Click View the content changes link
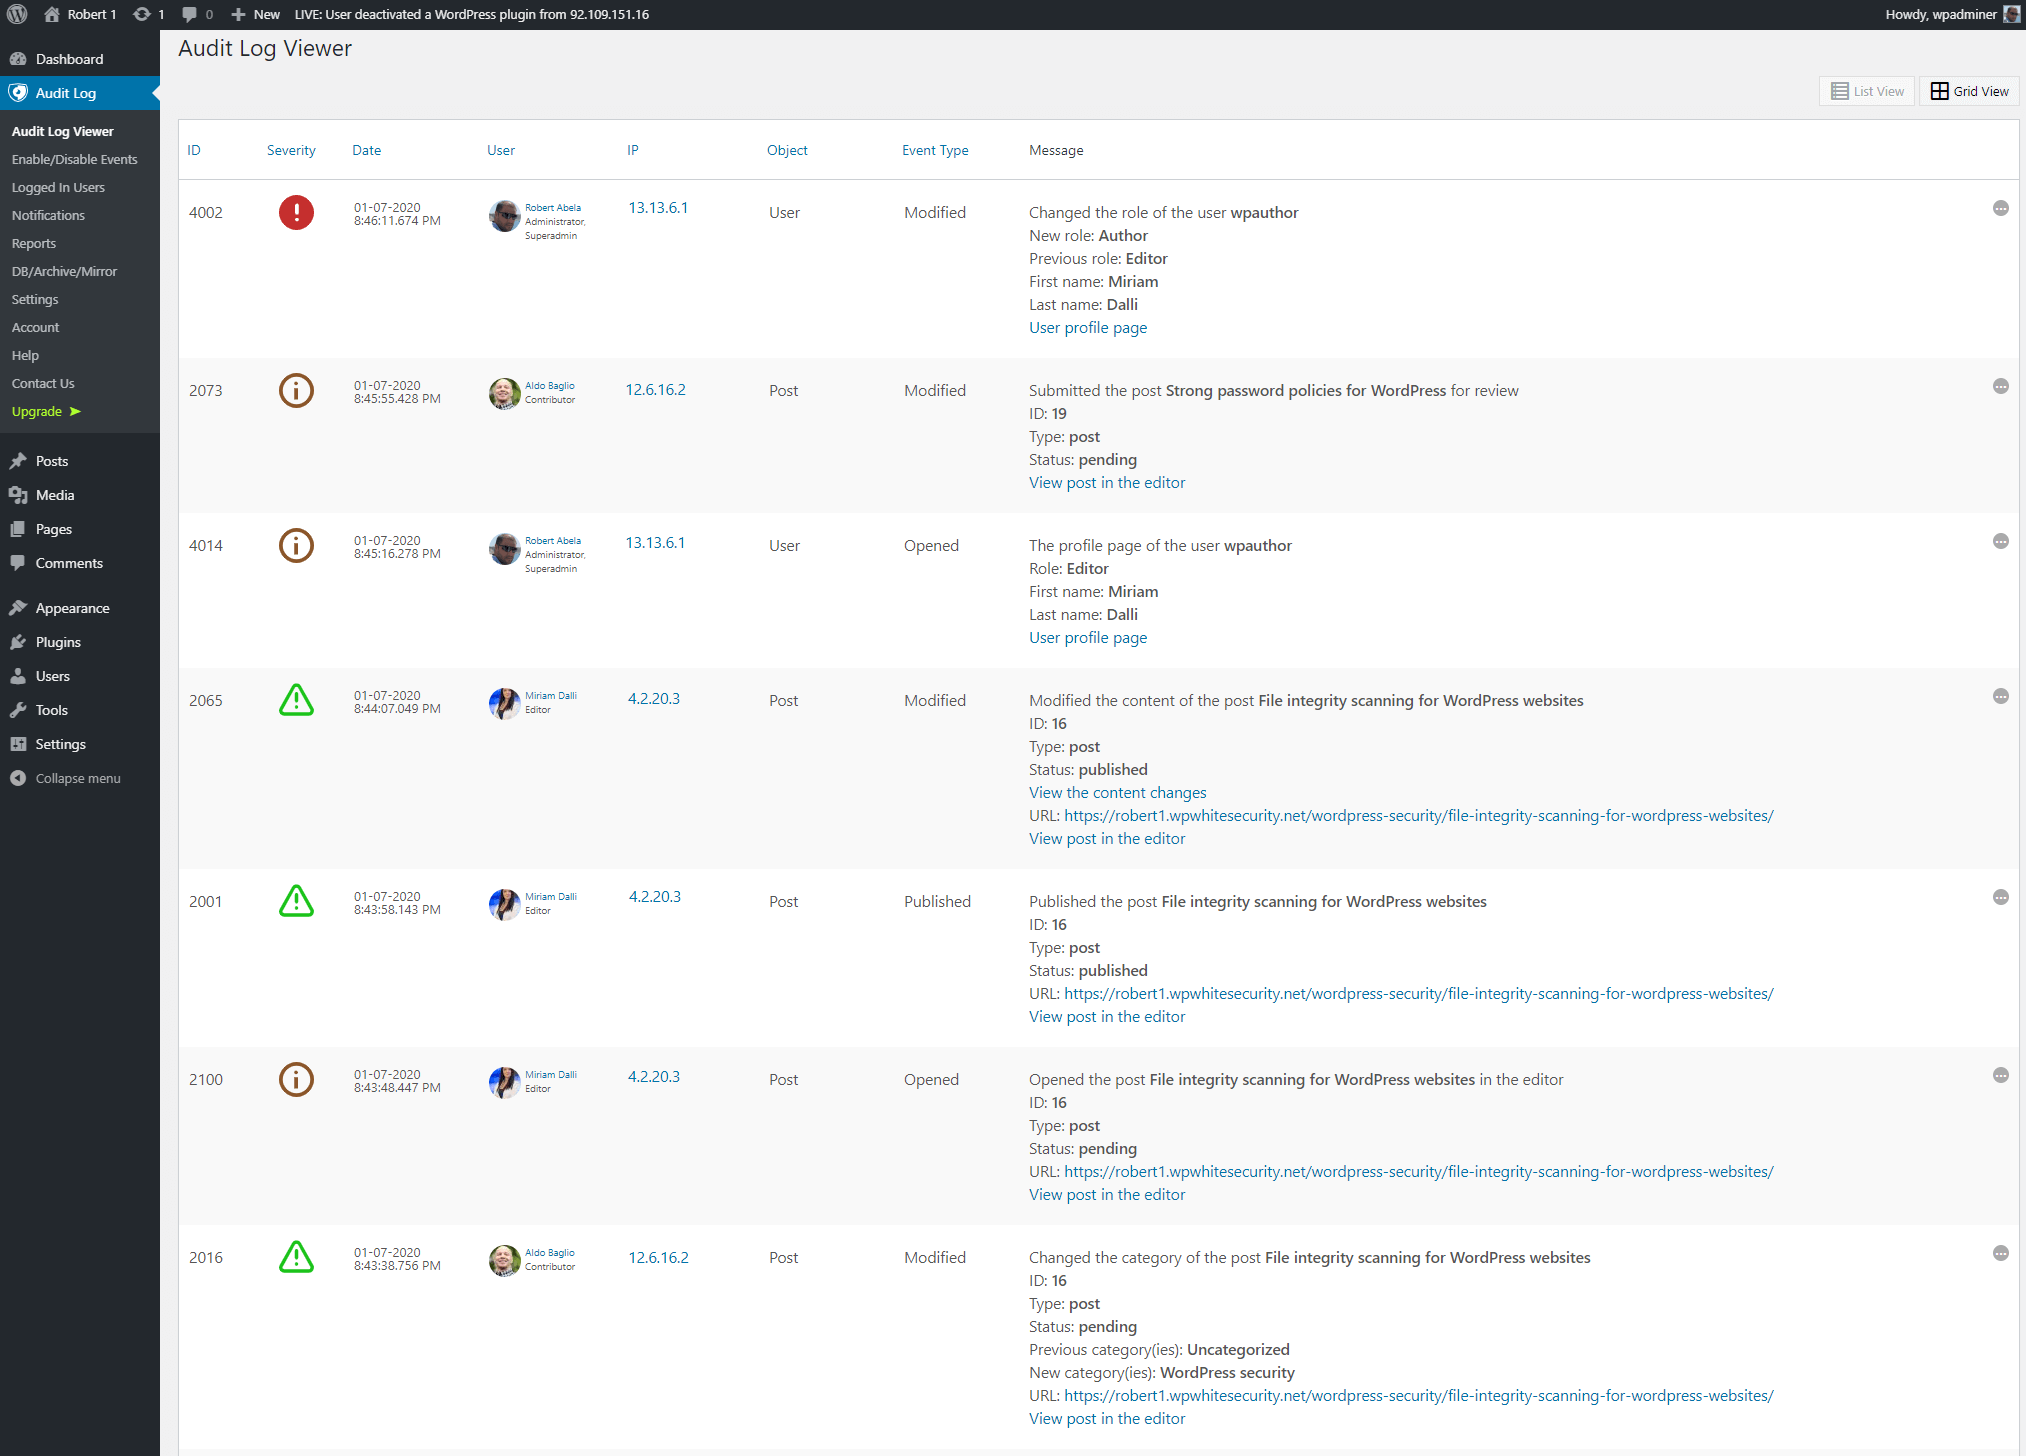Screen dimensions: 2026x1456 [1117, 792]
